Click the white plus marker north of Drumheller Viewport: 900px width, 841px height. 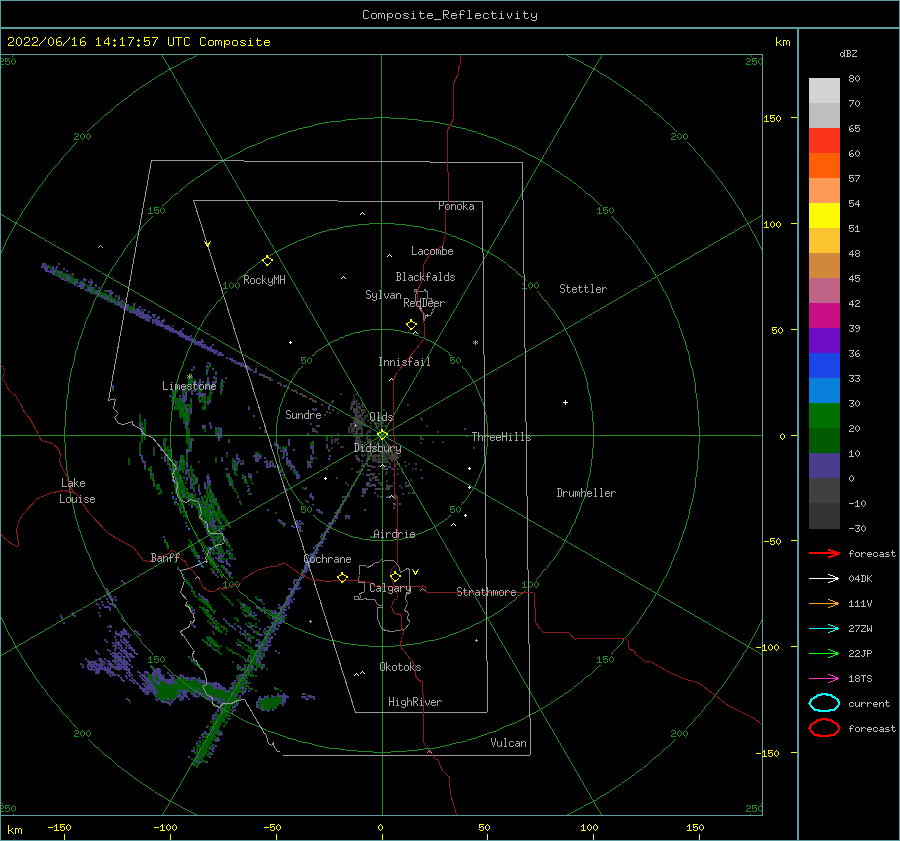tap(565, 402)
